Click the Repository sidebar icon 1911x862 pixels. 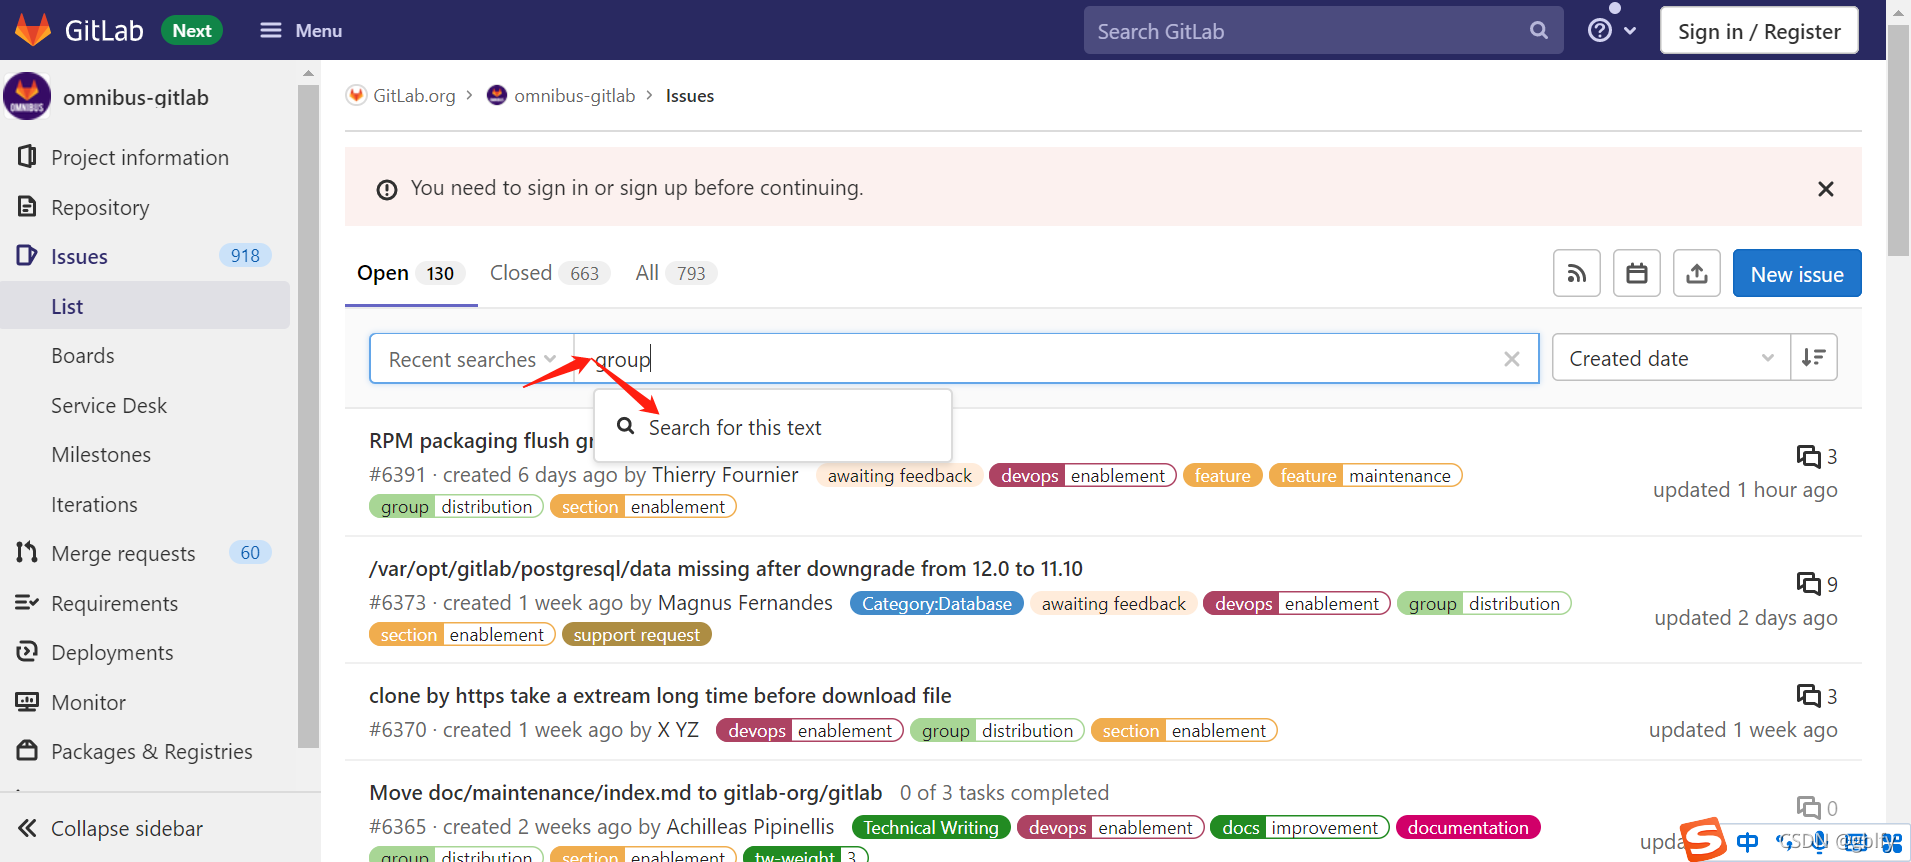(27, 207)
